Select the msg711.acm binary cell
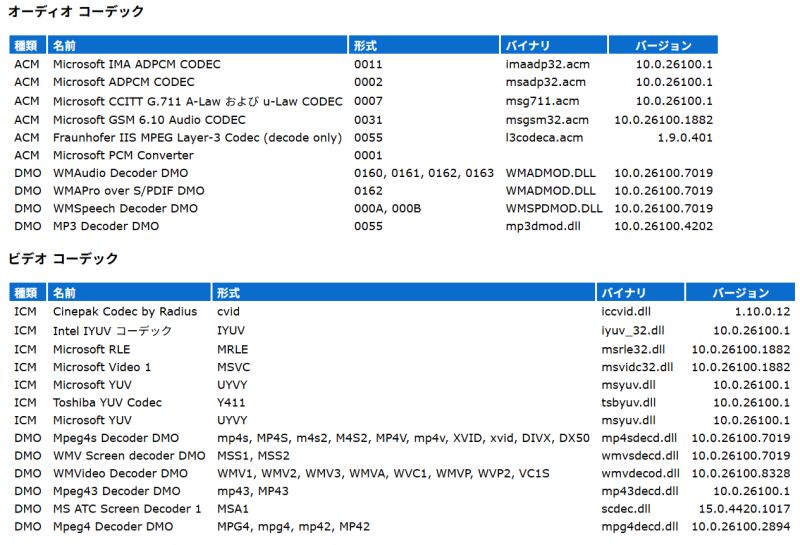The image size is (800, 545). (542, 101)
